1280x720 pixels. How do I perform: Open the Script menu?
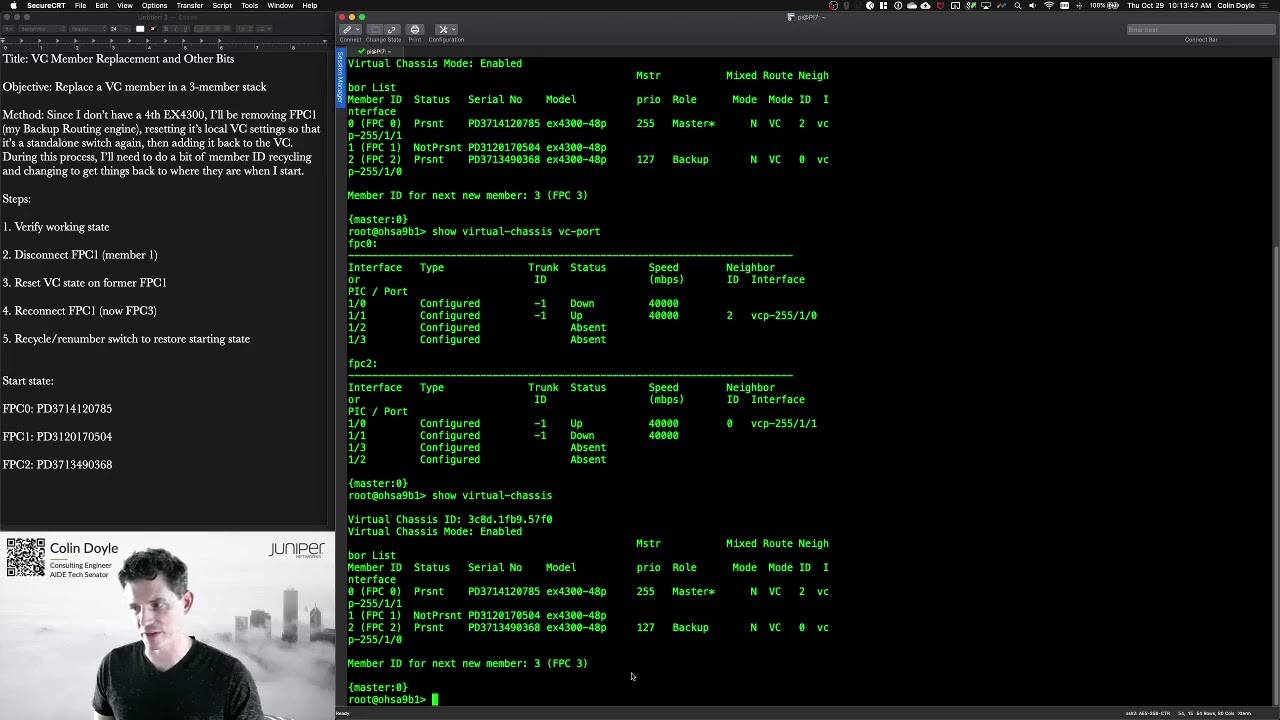pos(222,5)
